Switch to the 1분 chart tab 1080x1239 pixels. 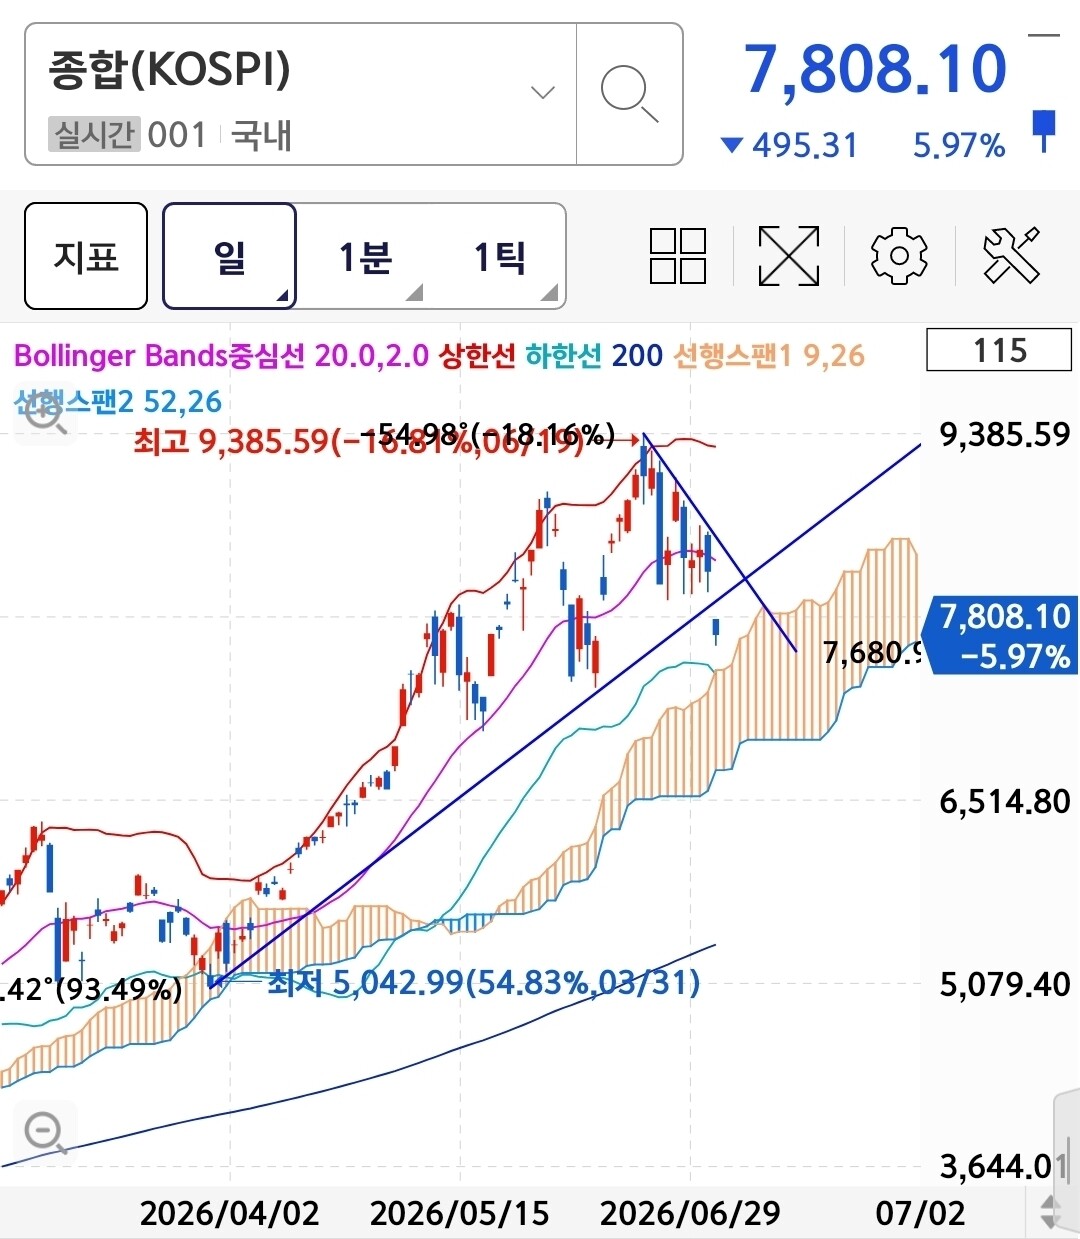click(x=365, y=257)
